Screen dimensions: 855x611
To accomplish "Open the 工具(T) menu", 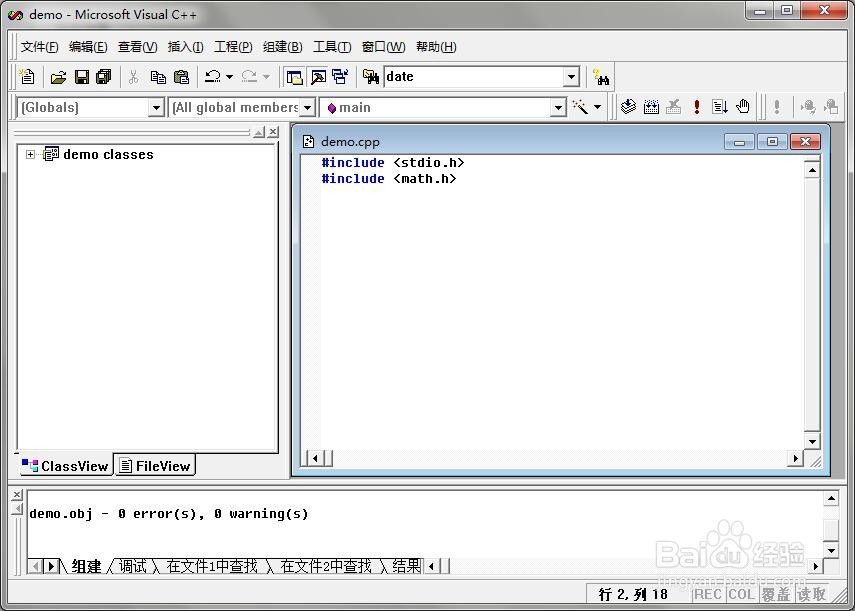I will pos(332,47).
